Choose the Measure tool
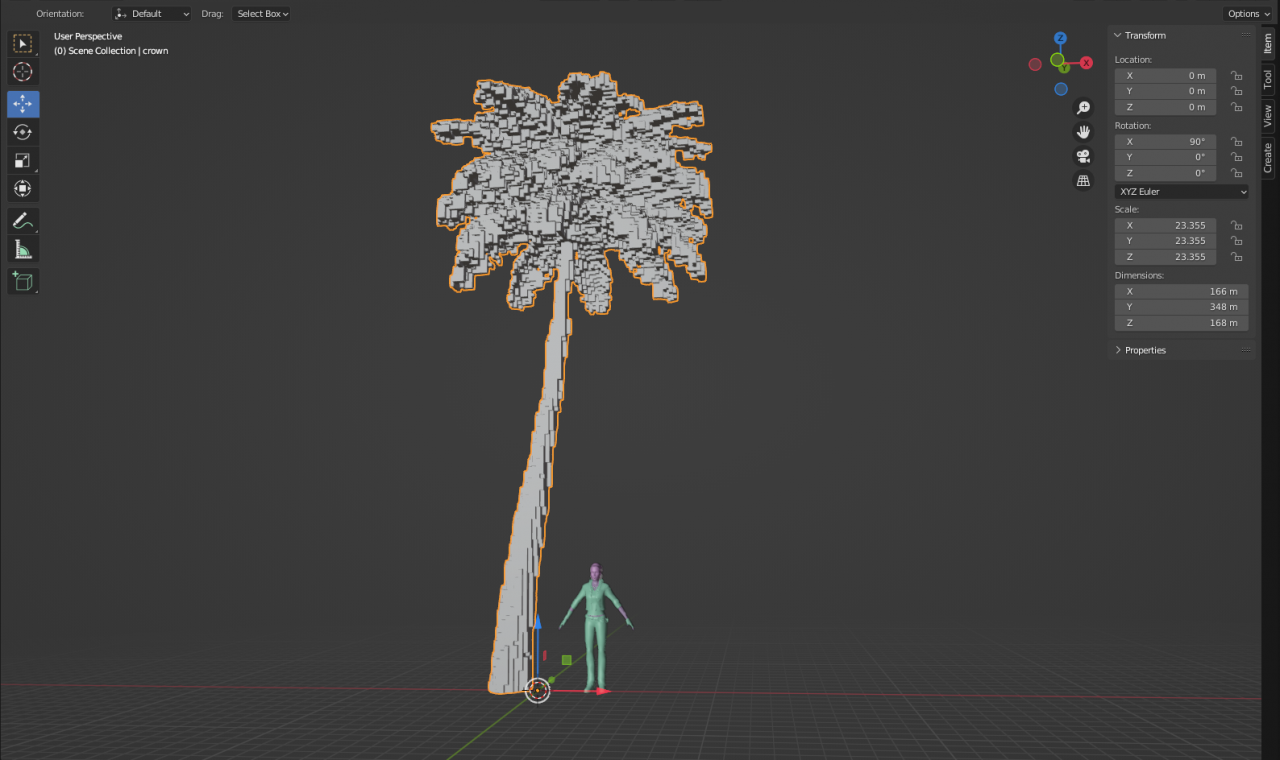The width and height of the screenshot is (1280, 760). [x=23, y=249]
